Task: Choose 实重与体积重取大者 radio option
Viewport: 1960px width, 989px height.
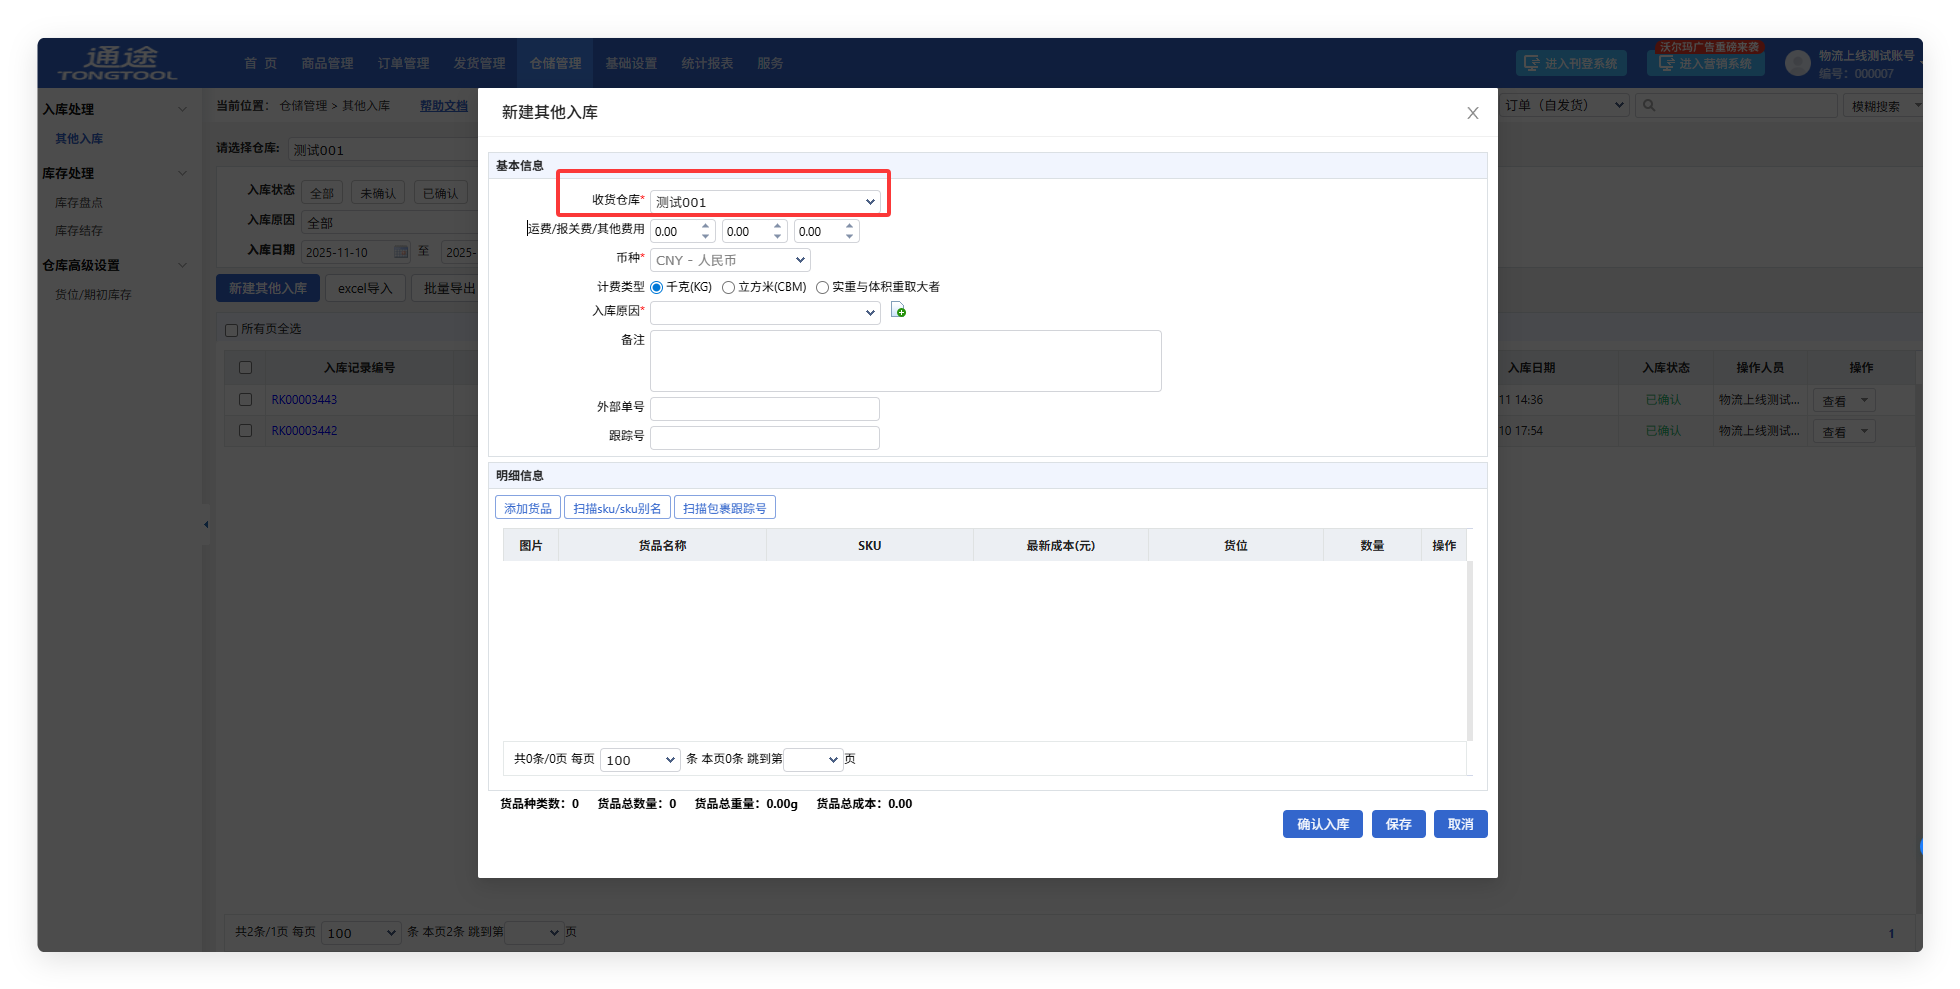Action: (x=822, y=288)
